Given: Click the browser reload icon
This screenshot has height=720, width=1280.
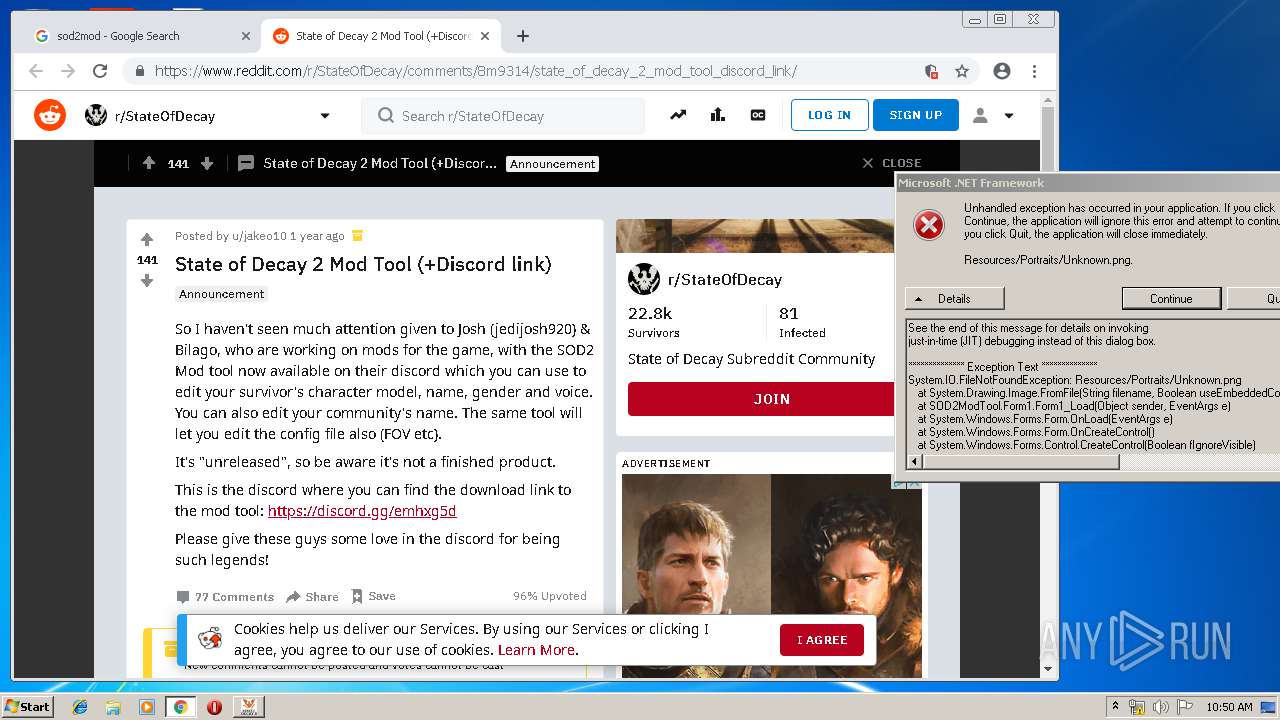Looking at the screenshot, I should [100, 71].
